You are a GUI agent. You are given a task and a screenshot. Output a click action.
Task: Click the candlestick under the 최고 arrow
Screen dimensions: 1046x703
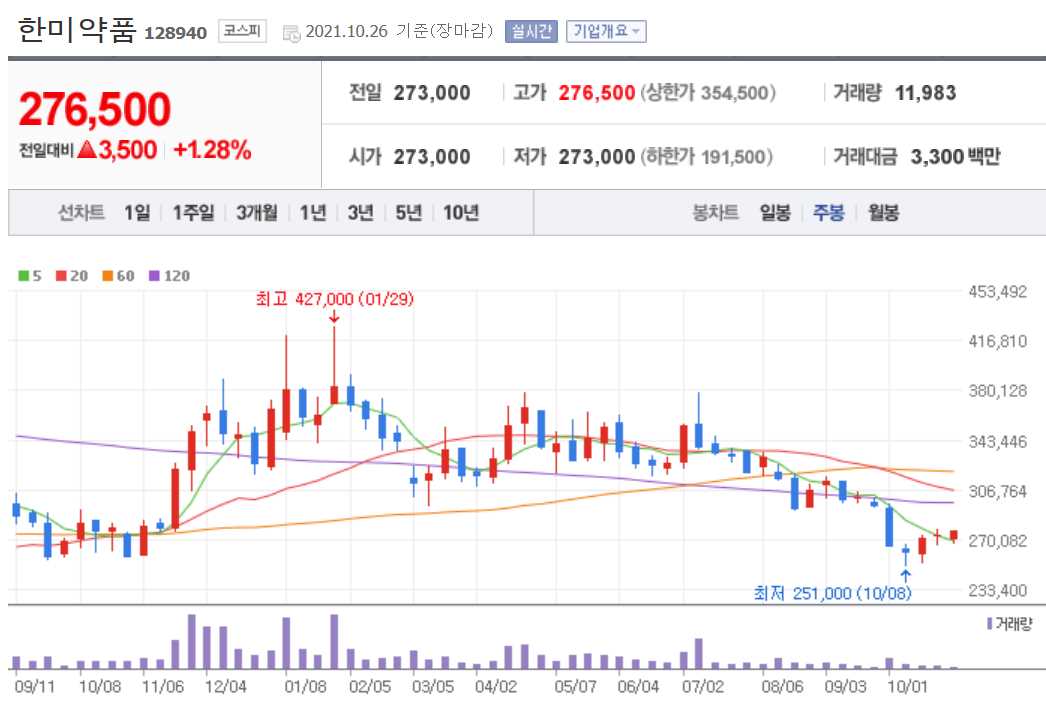334,365
